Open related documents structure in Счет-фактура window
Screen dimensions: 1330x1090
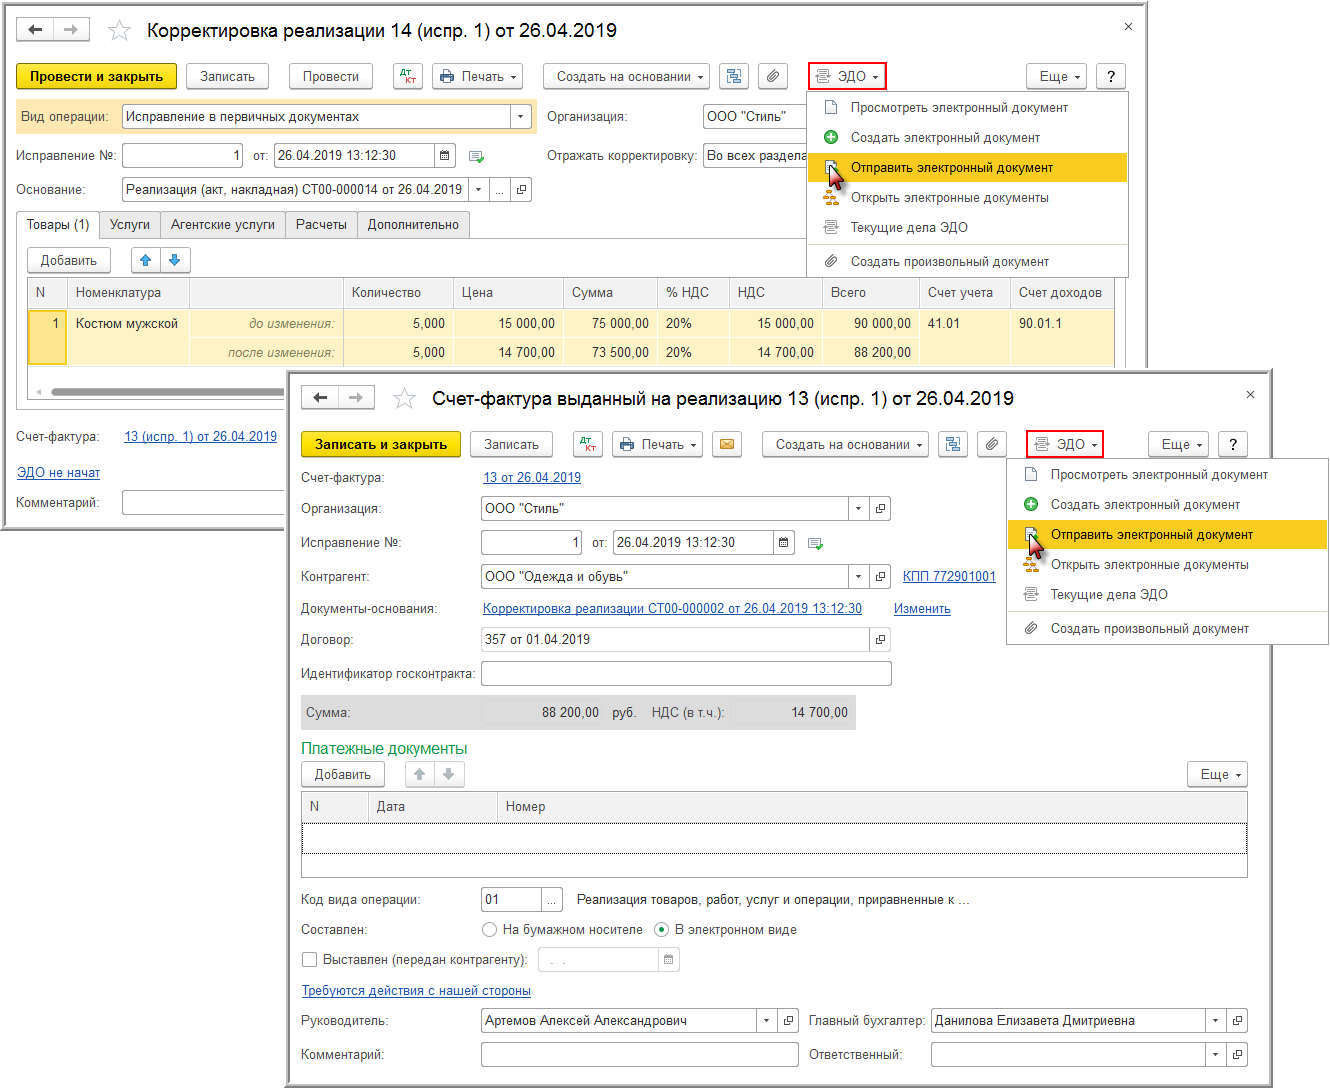953,444
